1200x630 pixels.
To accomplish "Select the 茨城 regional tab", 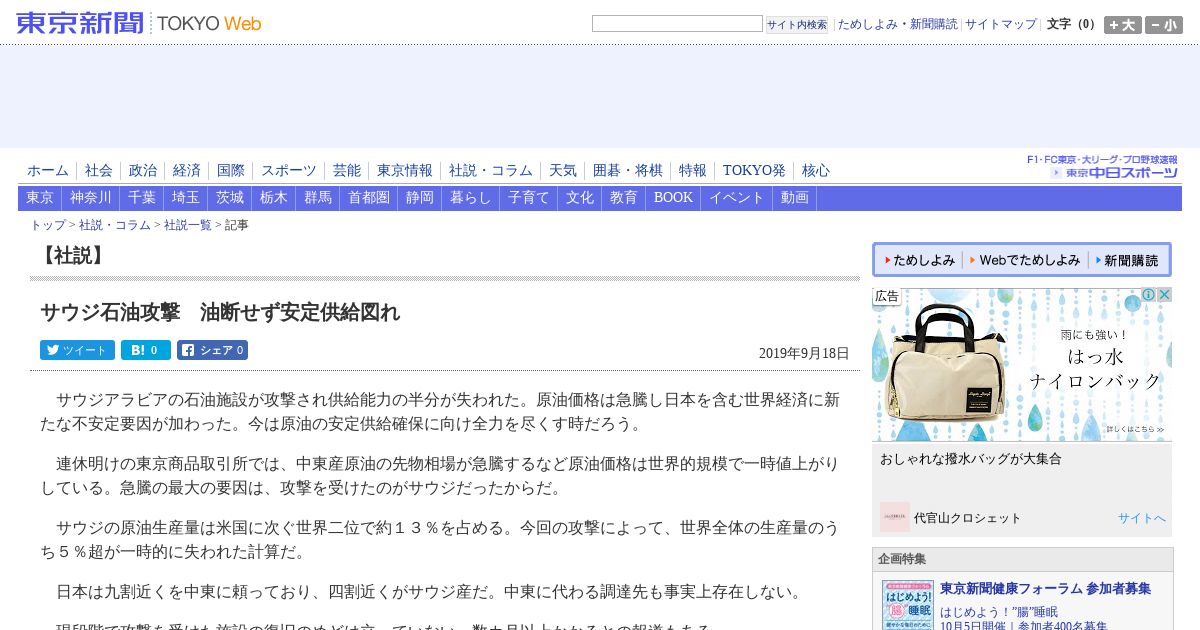I will [x=230, y=198].
